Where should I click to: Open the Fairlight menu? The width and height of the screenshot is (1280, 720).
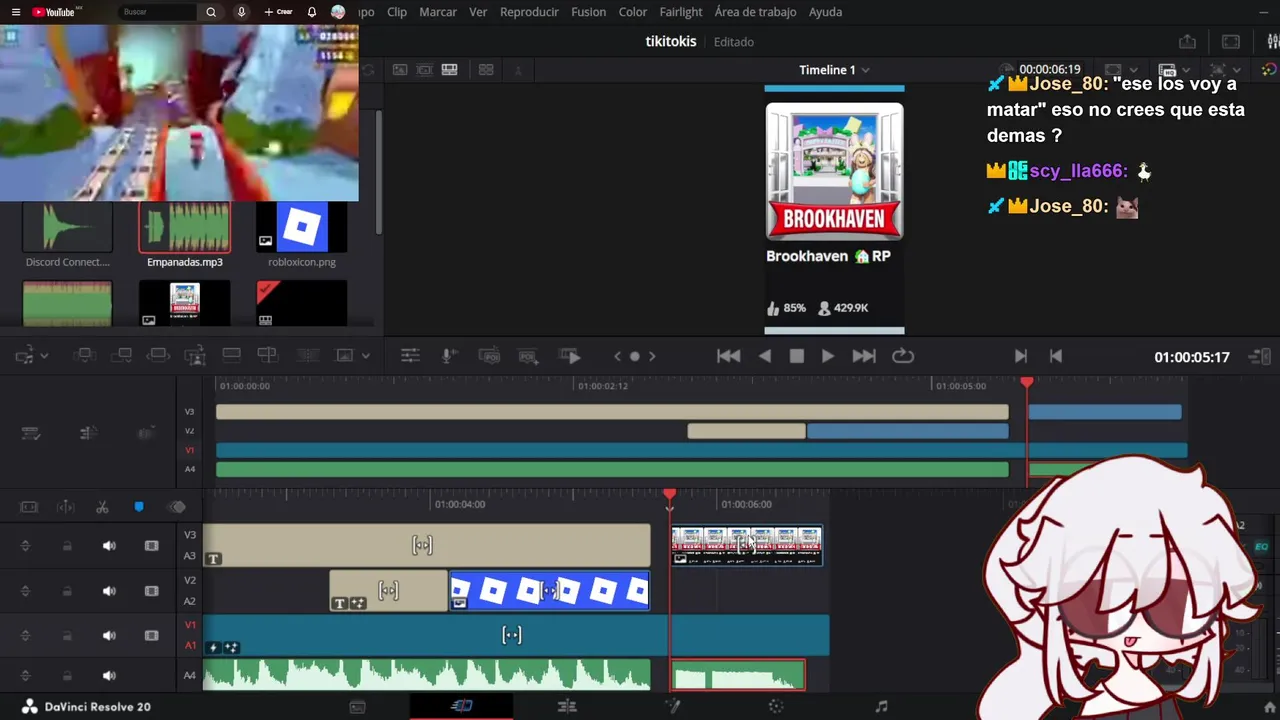coord(681,12)
